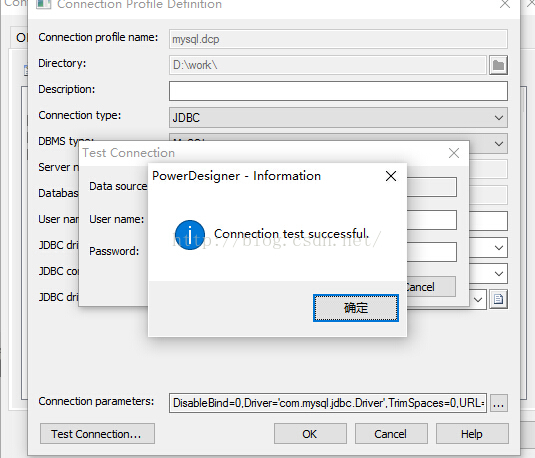The height and width of the screenshot is (458, 535).
Task: Click OK in Connection Profile Definition
Action: [x=310, y=434]
